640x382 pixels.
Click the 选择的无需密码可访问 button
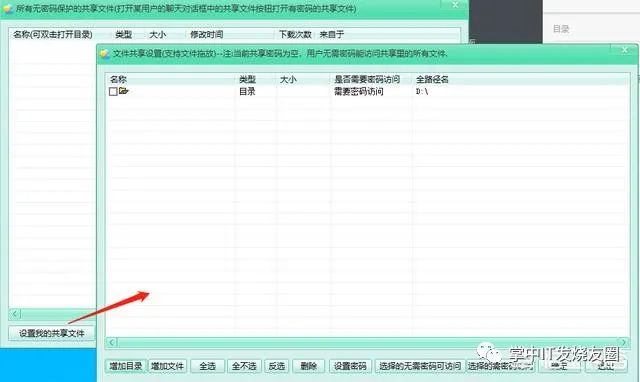[420, 366]
